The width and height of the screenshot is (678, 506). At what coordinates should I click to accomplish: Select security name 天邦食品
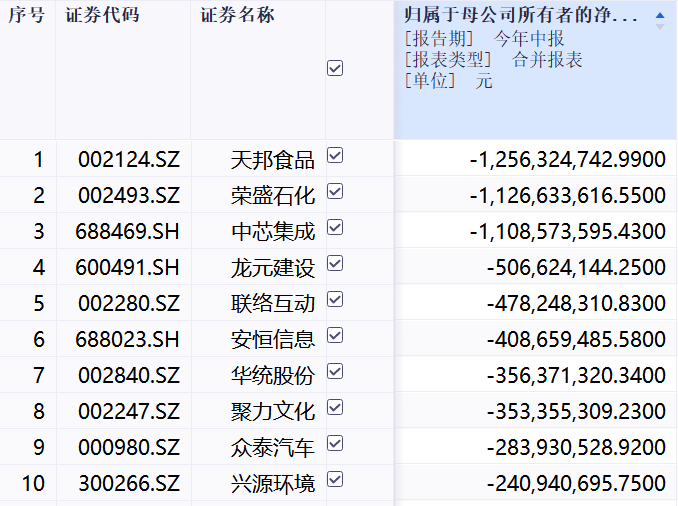click(273, 160)
